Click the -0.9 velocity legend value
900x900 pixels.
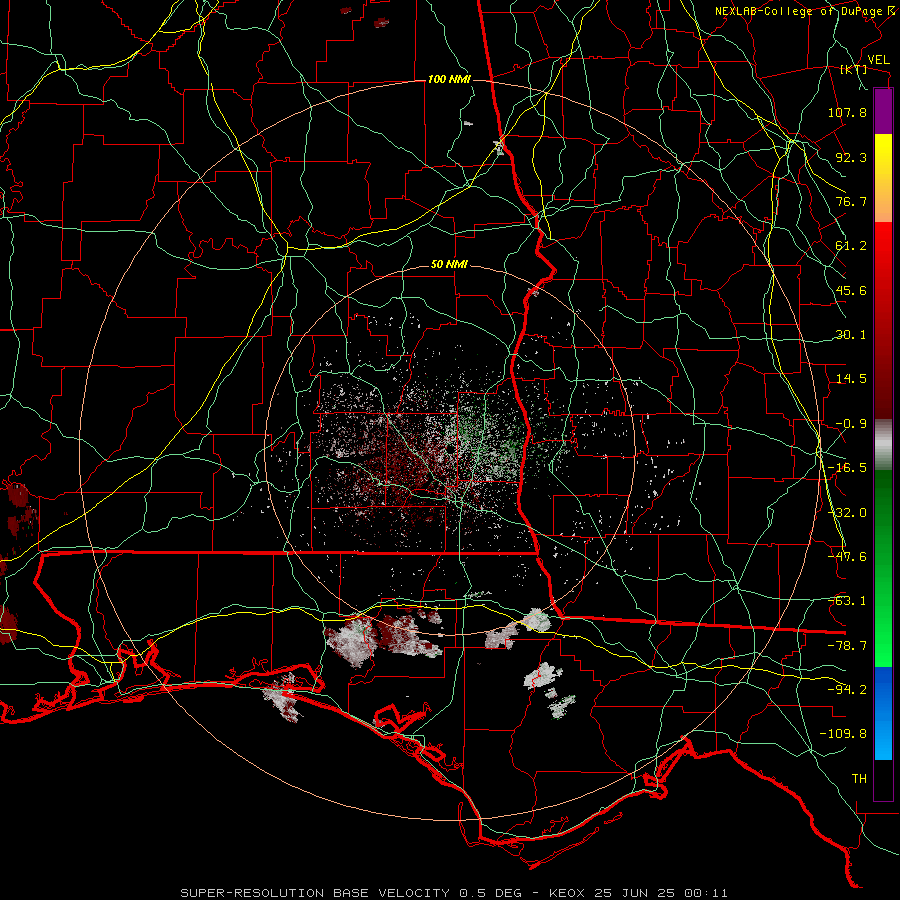(x=851, y=424)
